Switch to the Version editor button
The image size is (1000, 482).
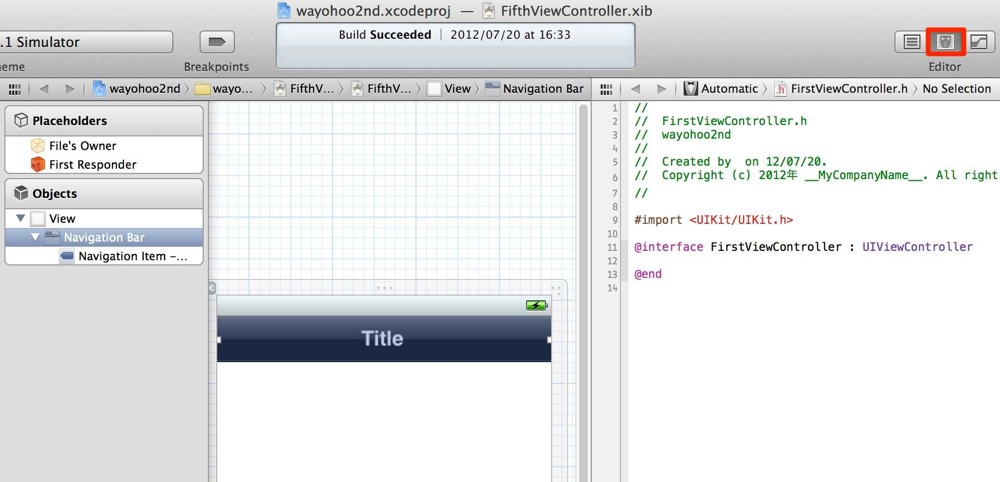(x=978, y=42)
